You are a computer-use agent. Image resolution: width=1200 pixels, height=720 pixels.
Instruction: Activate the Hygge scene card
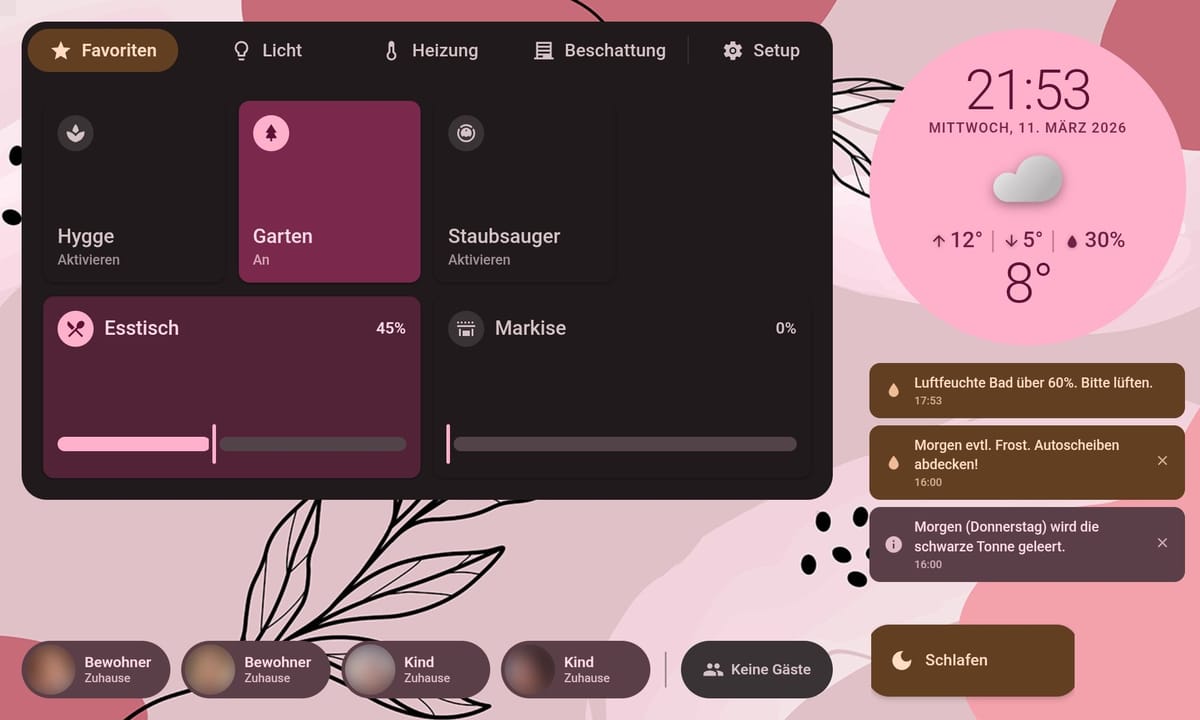[x=134, y=192]
